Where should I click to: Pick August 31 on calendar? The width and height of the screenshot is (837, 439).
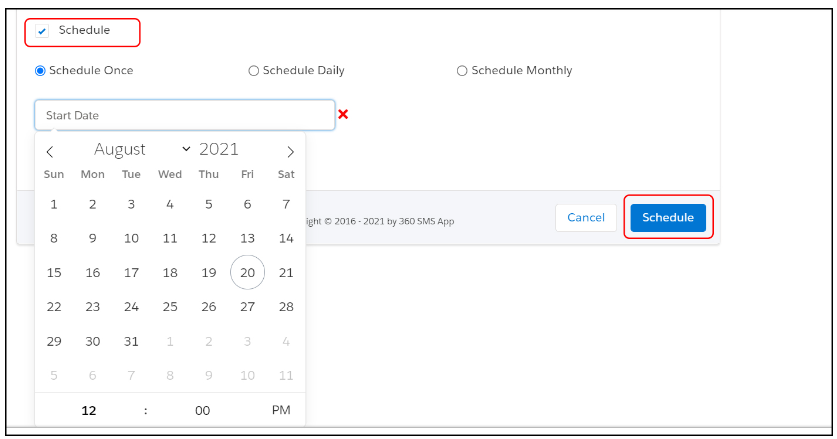pyautogui.click(x=131, y=341)
